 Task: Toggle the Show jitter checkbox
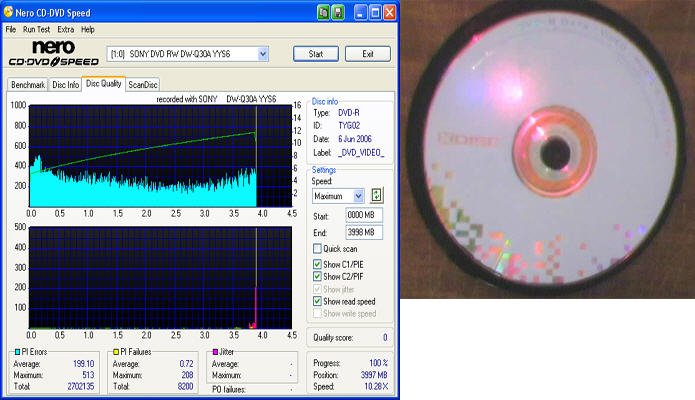(317, 289)
